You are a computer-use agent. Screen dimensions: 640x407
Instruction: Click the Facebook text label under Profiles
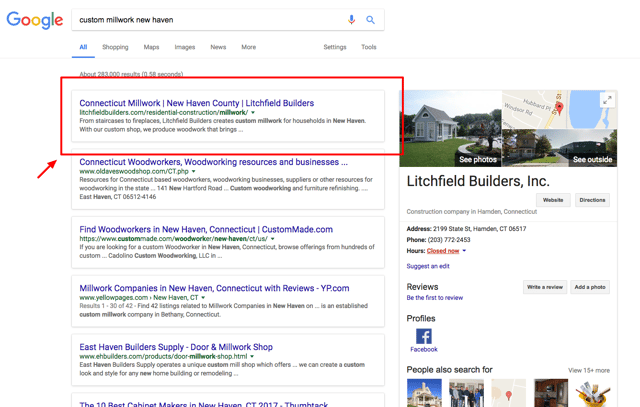pos(424,349)
